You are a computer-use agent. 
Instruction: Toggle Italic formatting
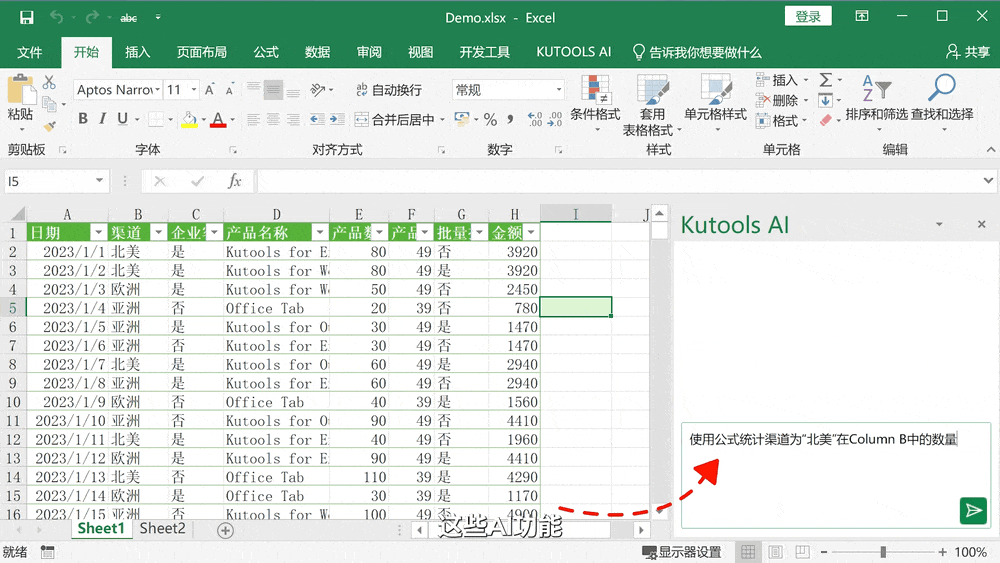click(102, 119)
